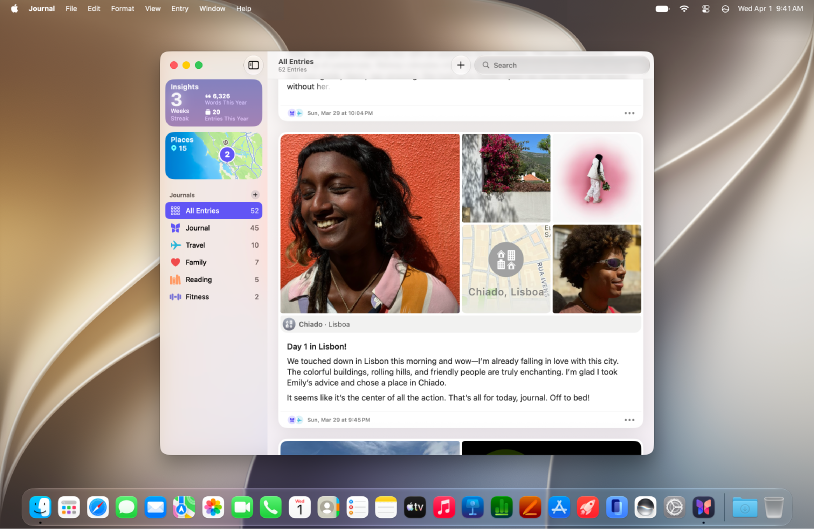Click the journal badge icons beside 9:45 PM date
814x530 pixels.
[295, 420]
